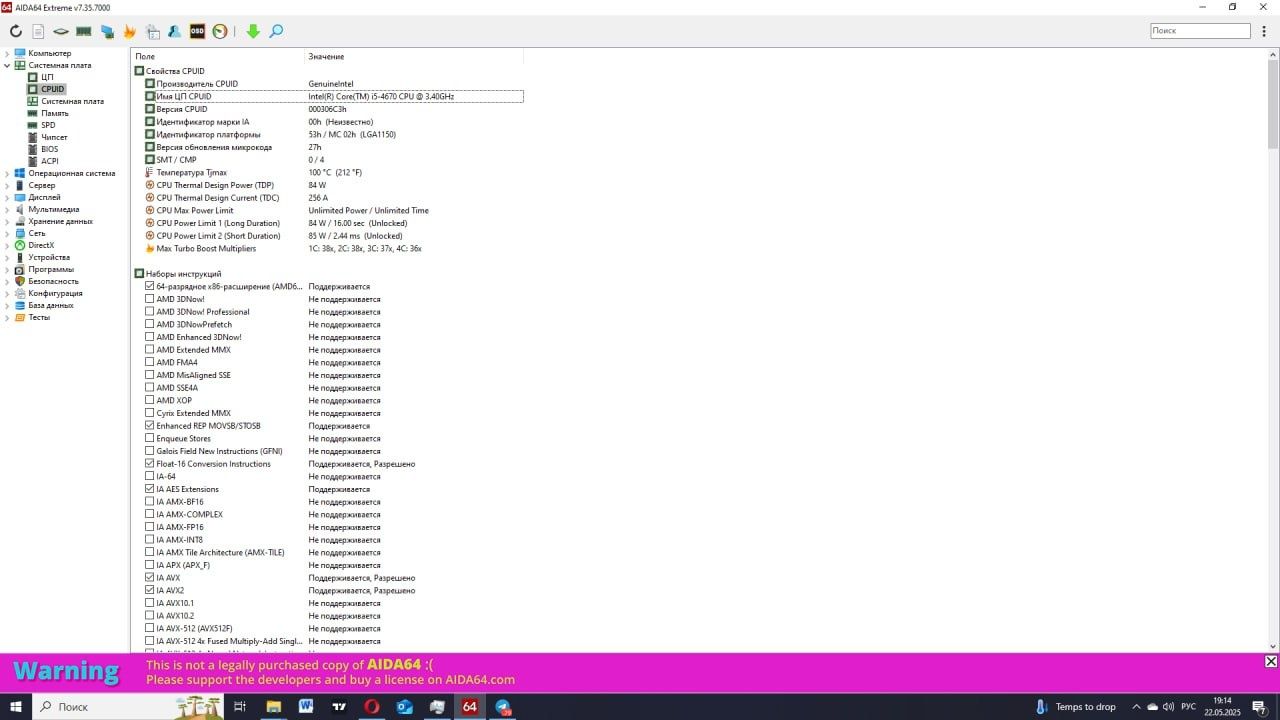1280x720 pixels.
Task: Select the Температура Tjmax row
Action: pyautogui.click(x=333, y=172)
